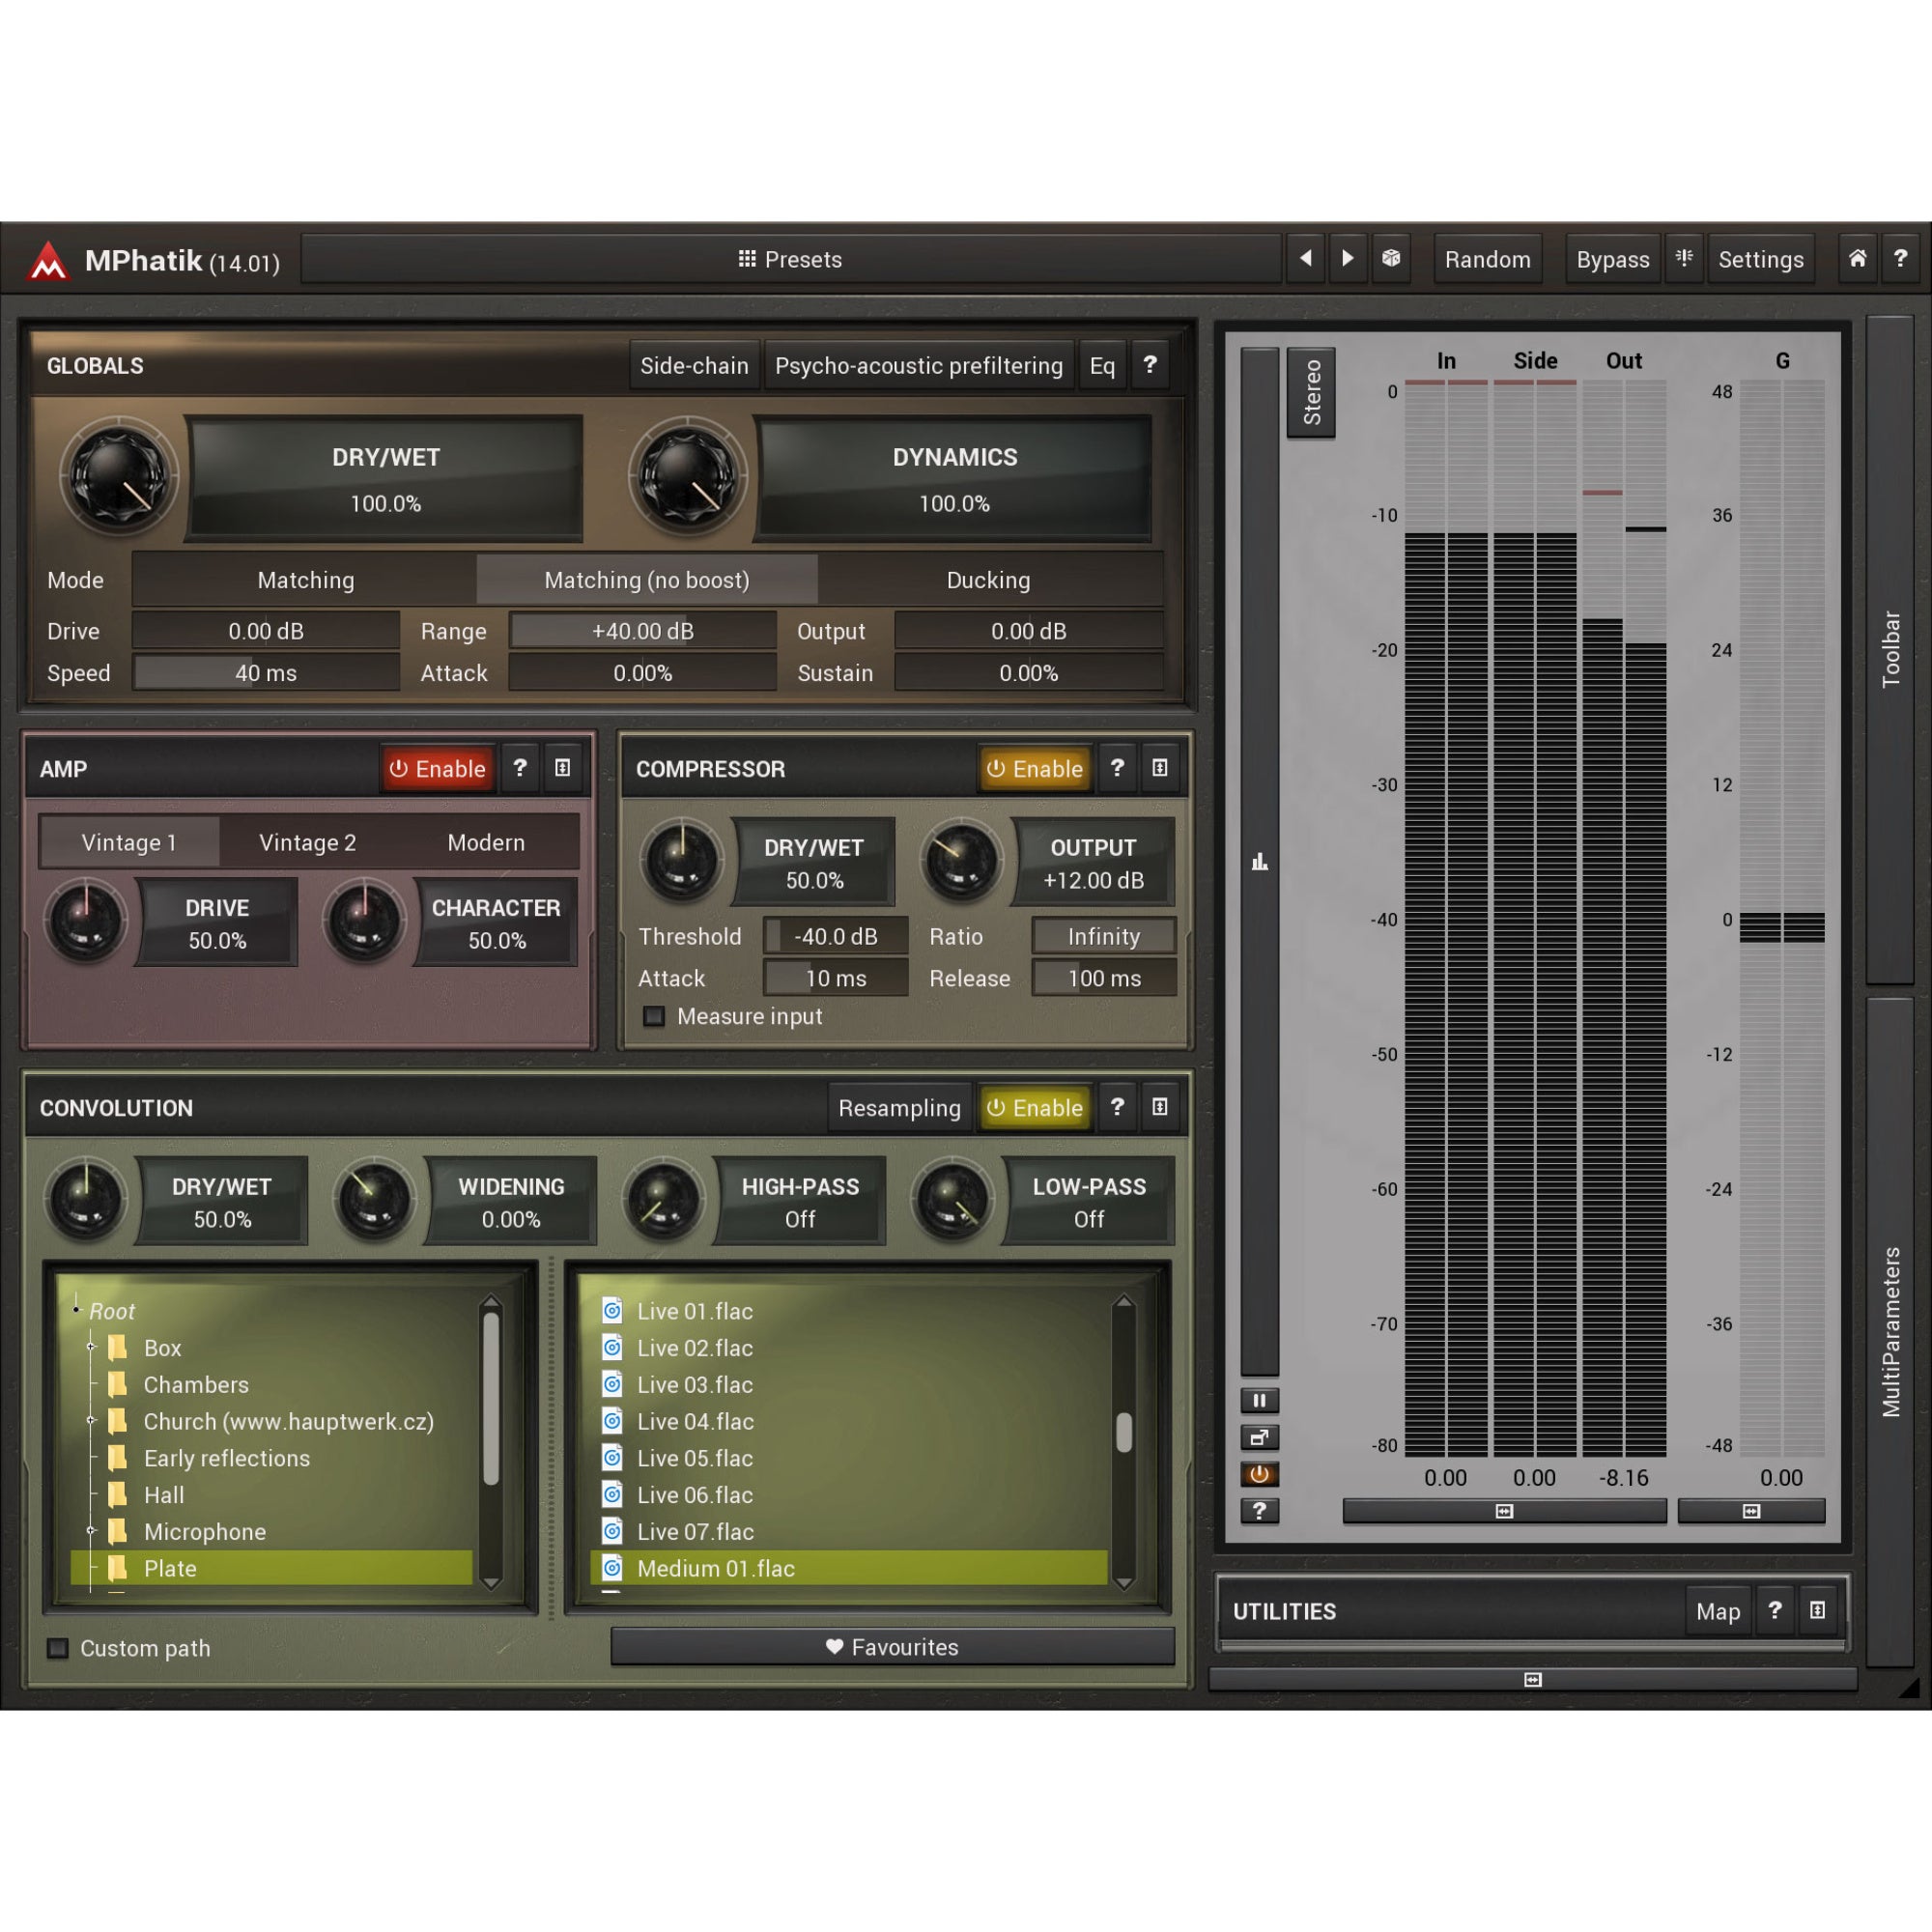
Task: Select Live 03.flac impulse file
Action: [x=848, y=1384]
